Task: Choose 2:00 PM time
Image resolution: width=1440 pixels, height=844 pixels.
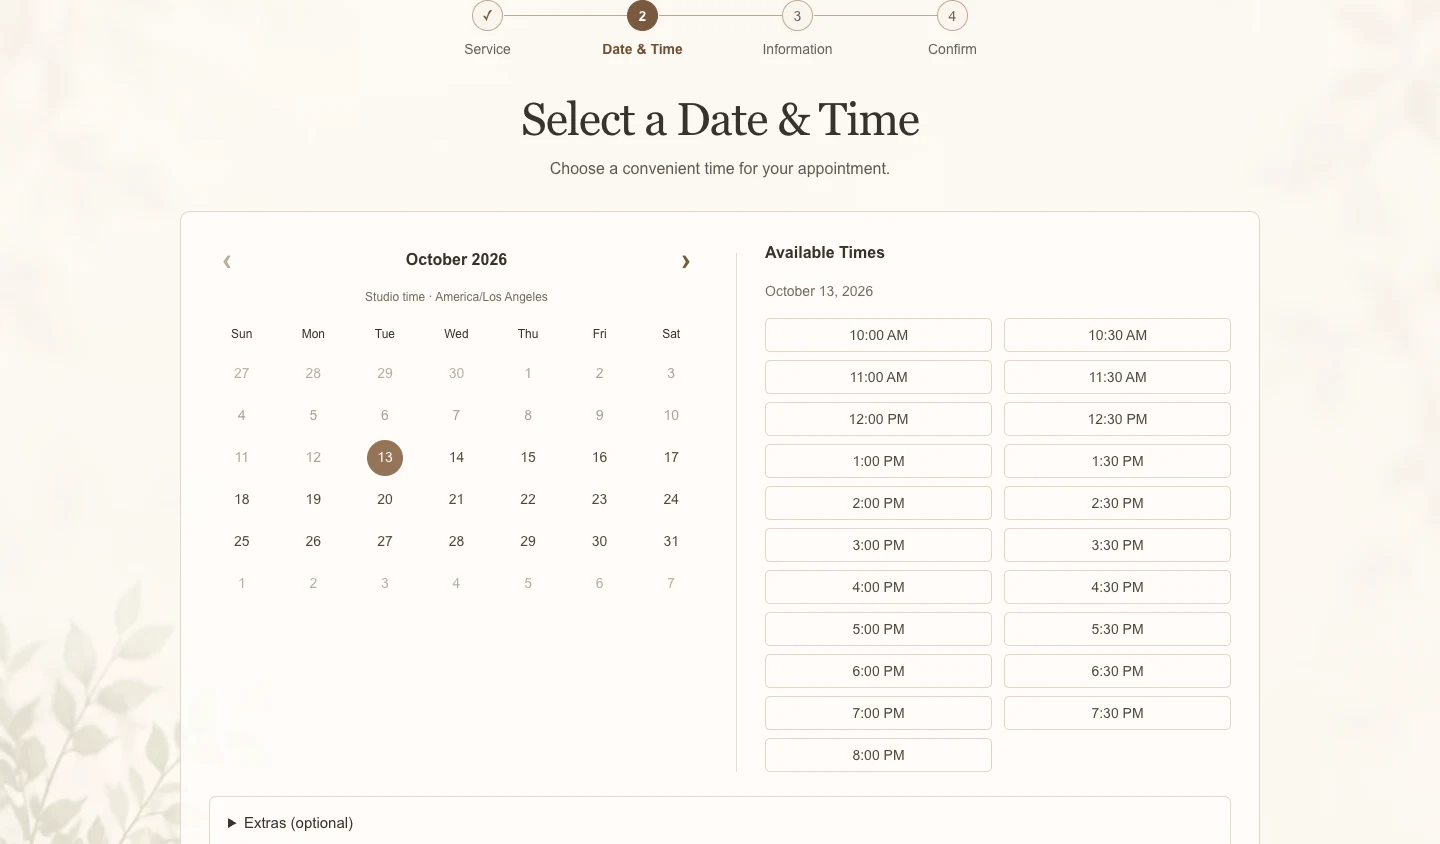Action: (878, 503)
